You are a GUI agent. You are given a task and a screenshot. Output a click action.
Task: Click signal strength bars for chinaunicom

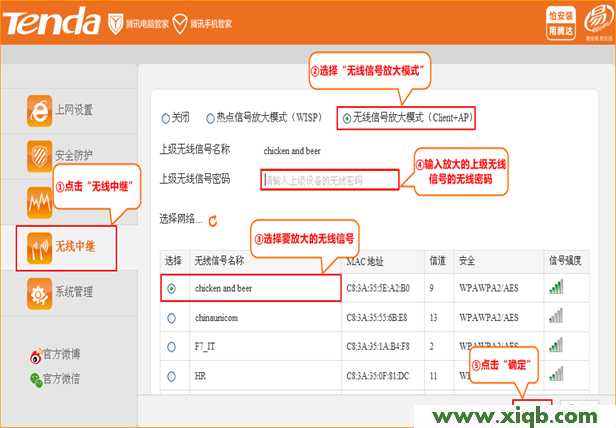(x=556, y=316)
